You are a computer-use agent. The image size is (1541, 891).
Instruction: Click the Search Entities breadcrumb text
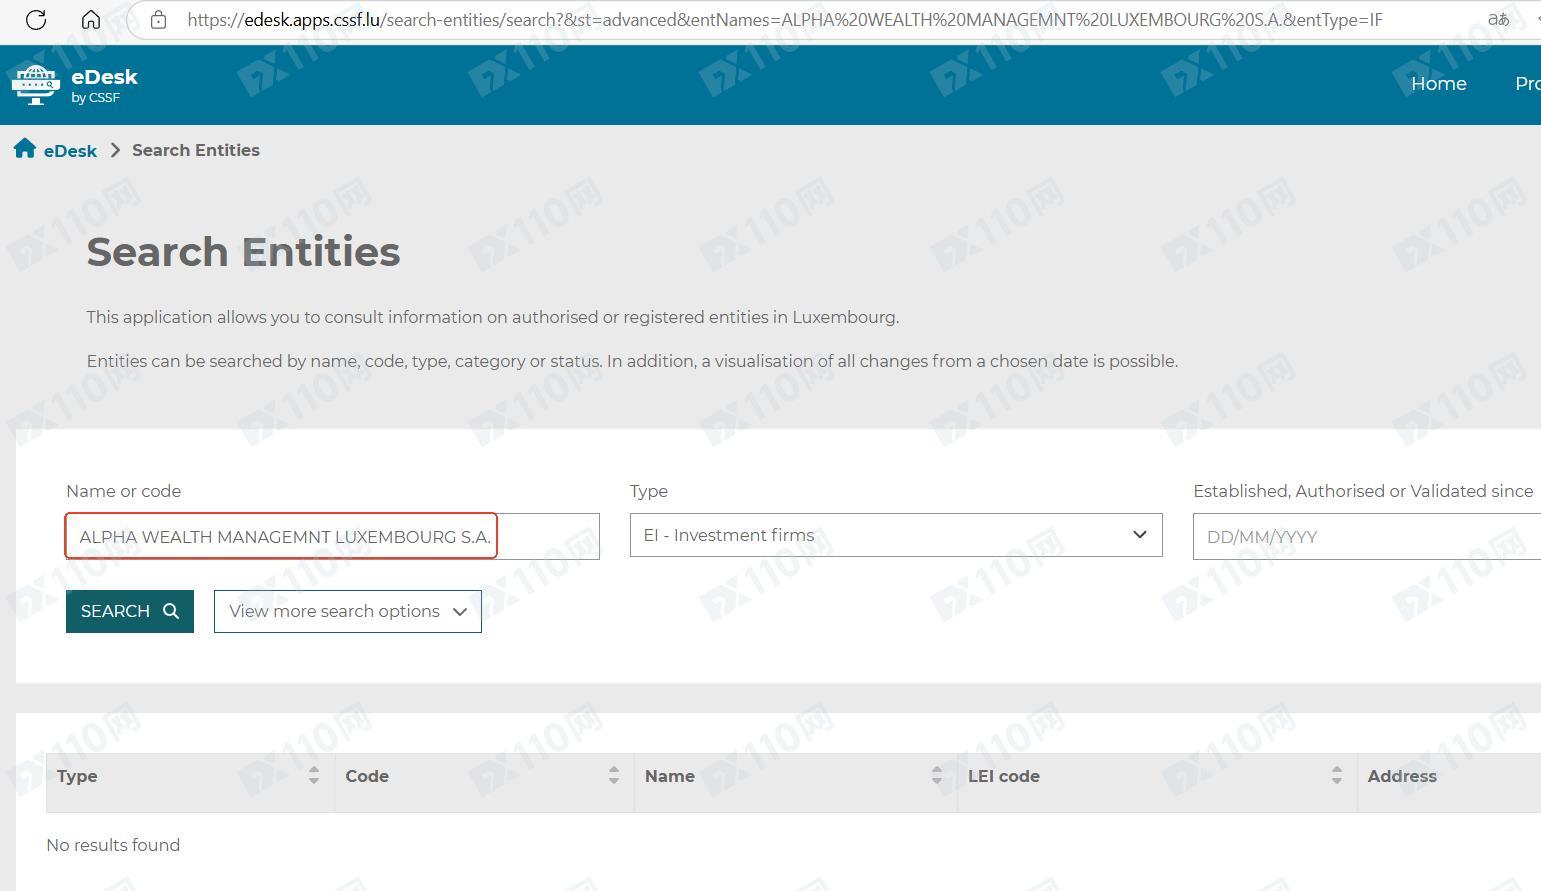coord(196,150)
